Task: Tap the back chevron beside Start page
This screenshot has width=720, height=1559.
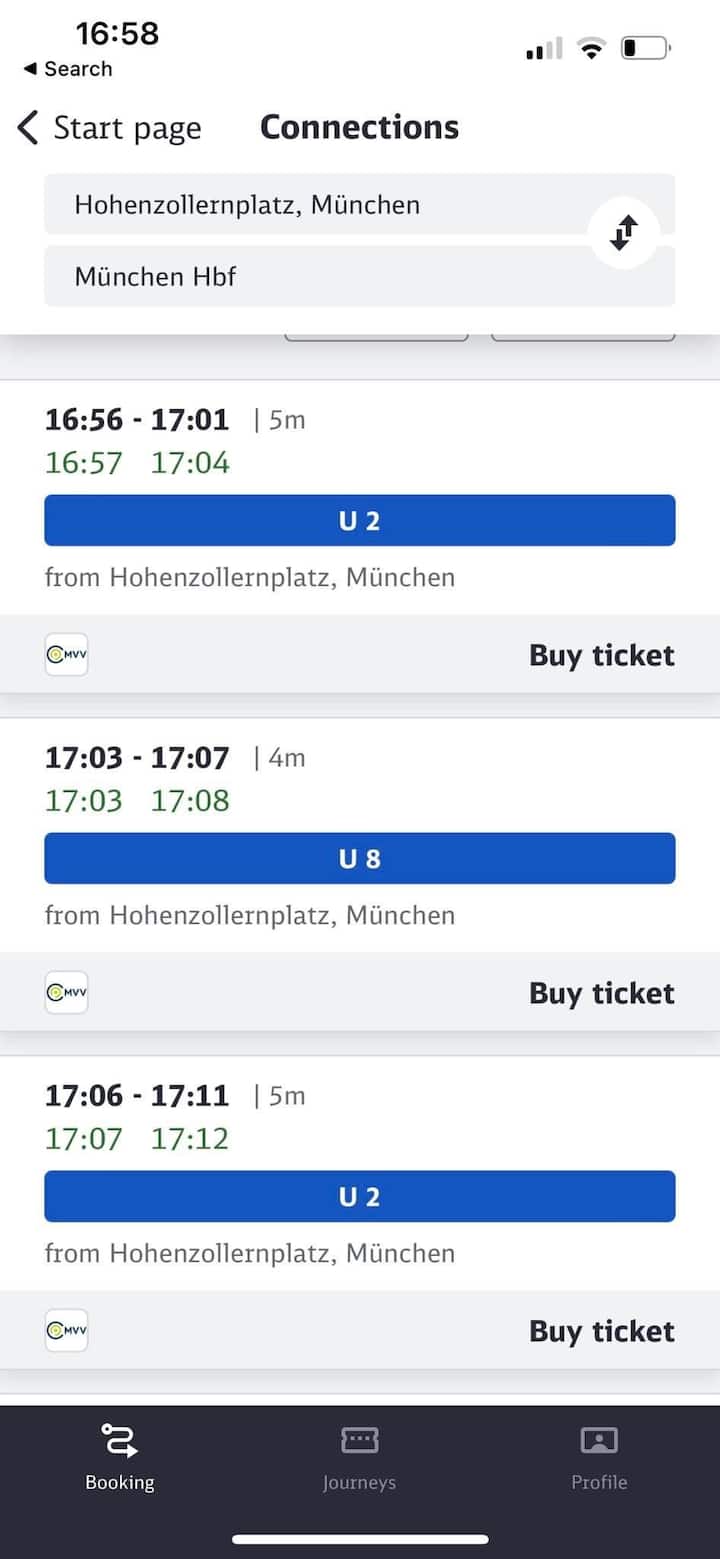Action: [28, 128]
